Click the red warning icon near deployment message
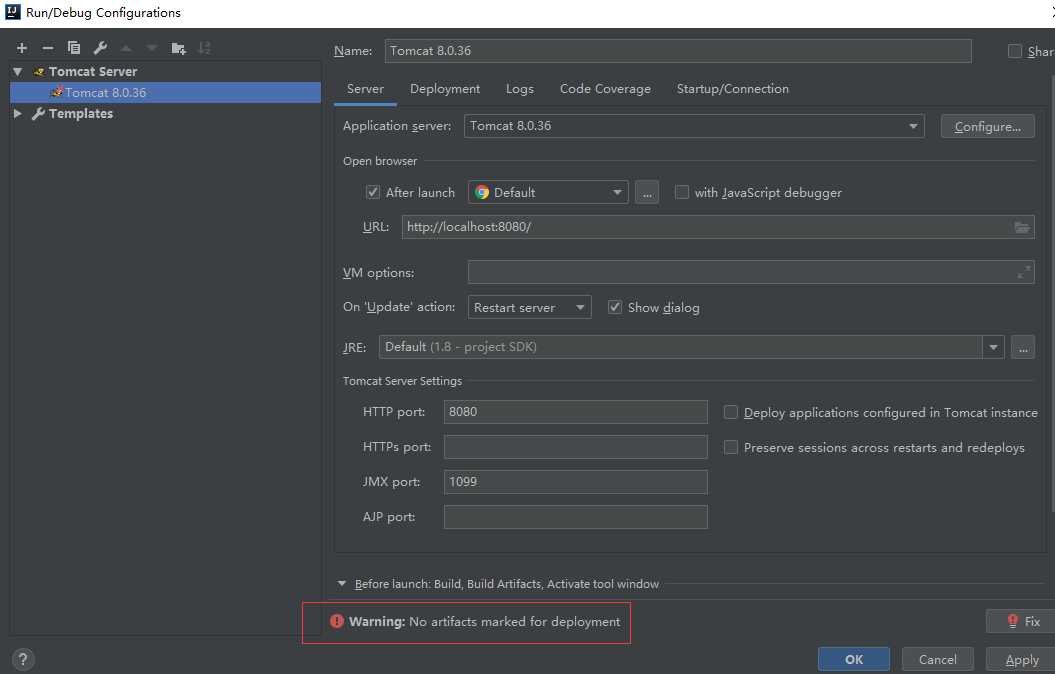The width and height of the screenshot is (1055, 674). [x=337, y=621]
